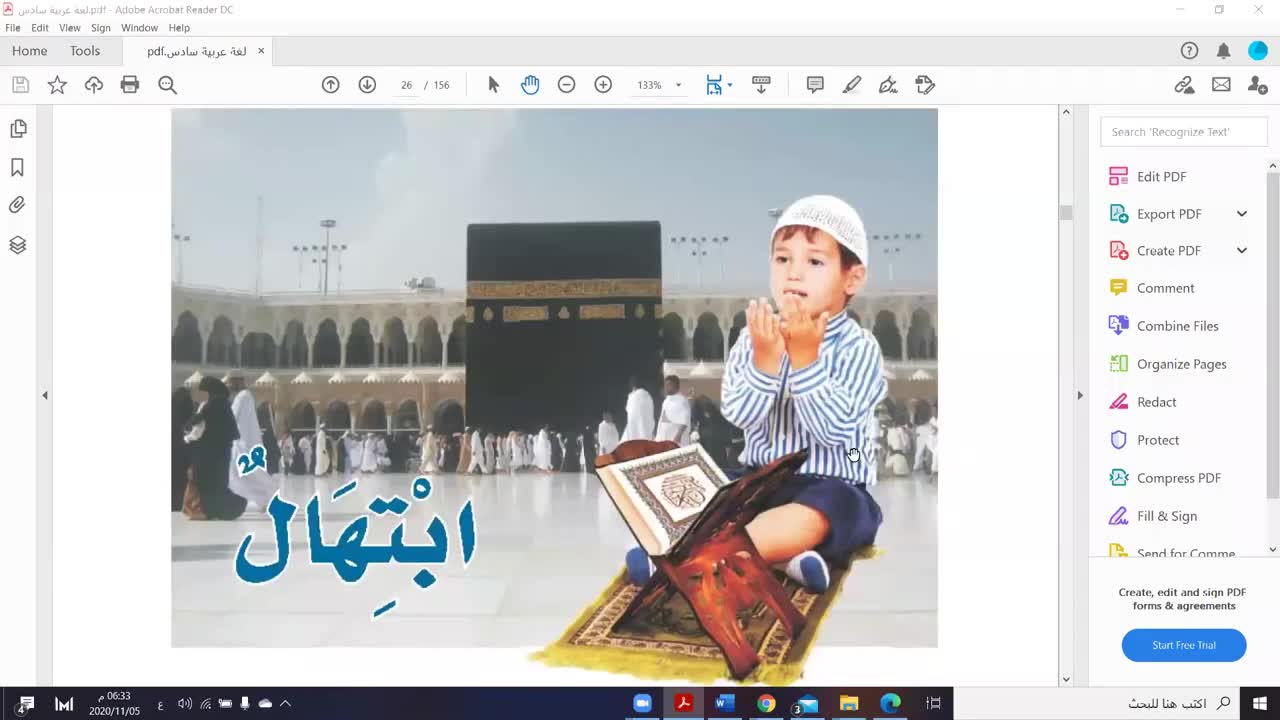This screenshot has width=1280, height=720.
Task: Go to previous page arrow
Action: coord(331,85)
